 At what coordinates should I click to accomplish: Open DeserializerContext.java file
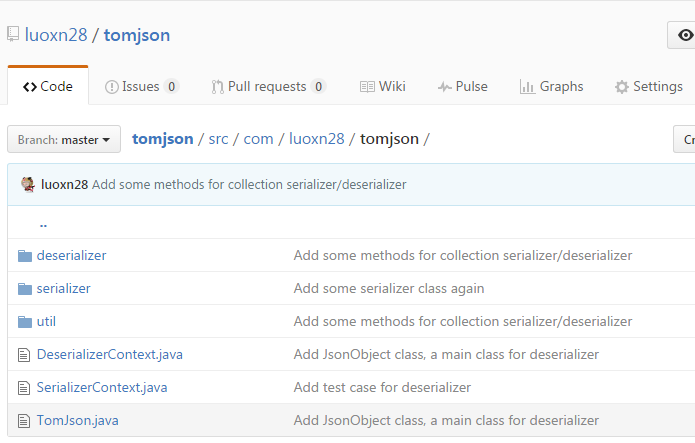[109, 354]
